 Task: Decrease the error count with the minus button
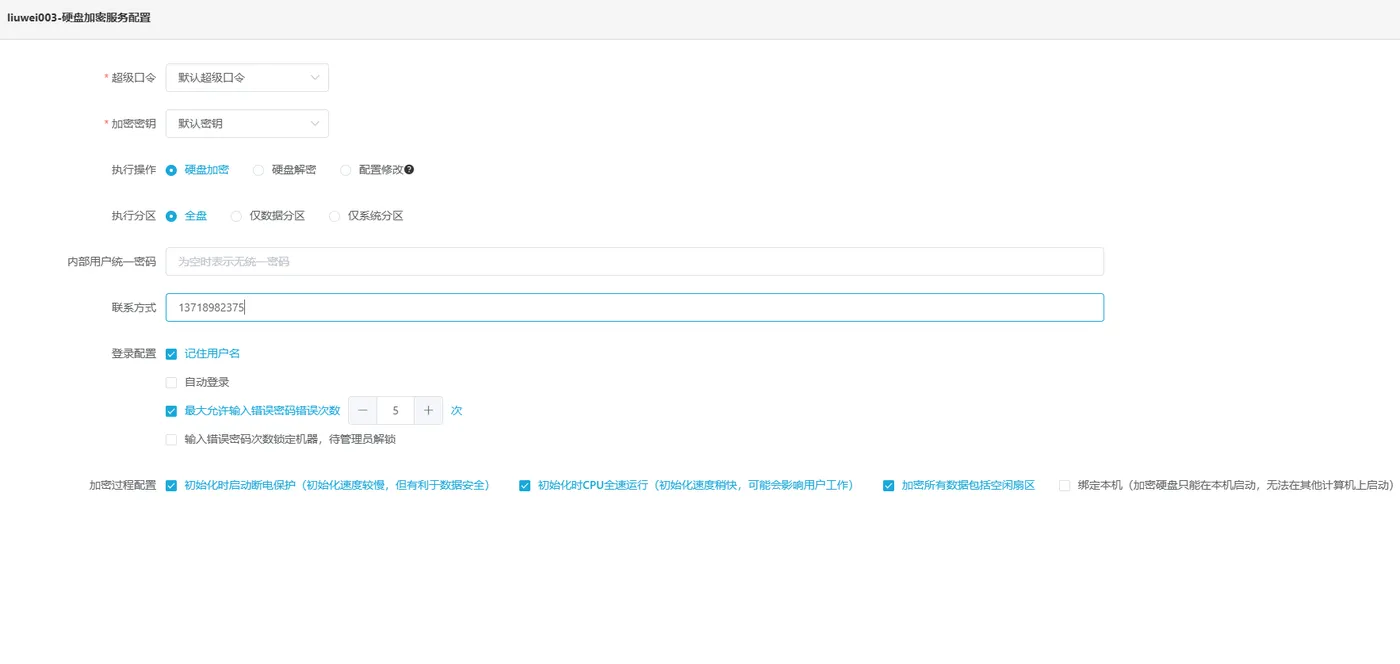363,410
